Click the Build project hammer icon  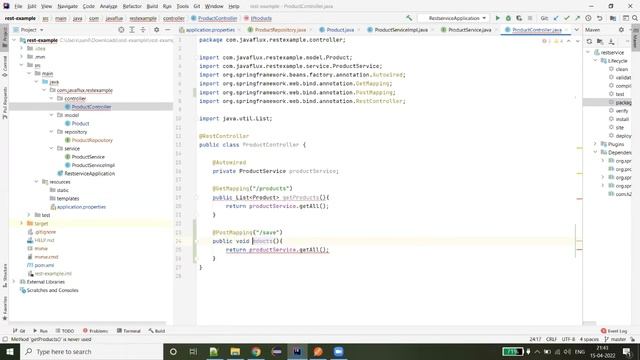pos(409,18)
